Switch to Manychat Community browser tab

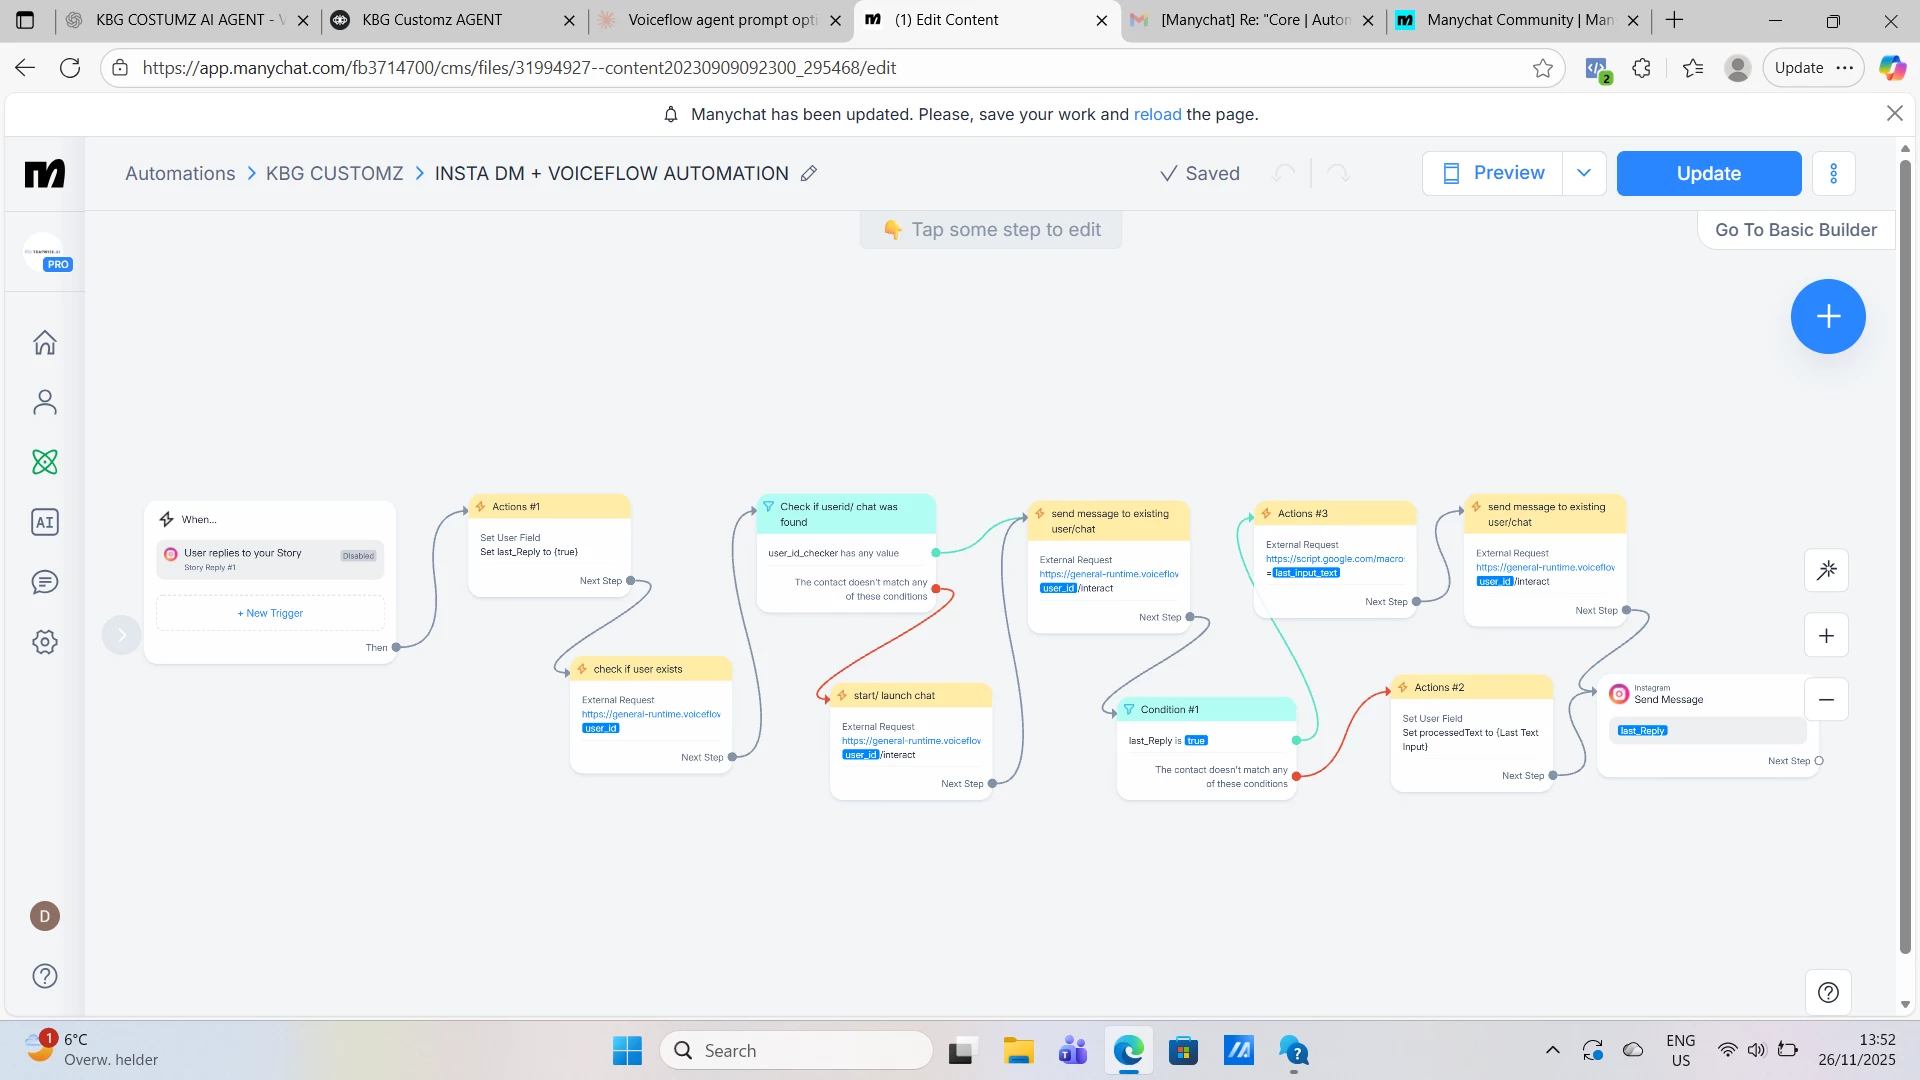coord(1518,20)
